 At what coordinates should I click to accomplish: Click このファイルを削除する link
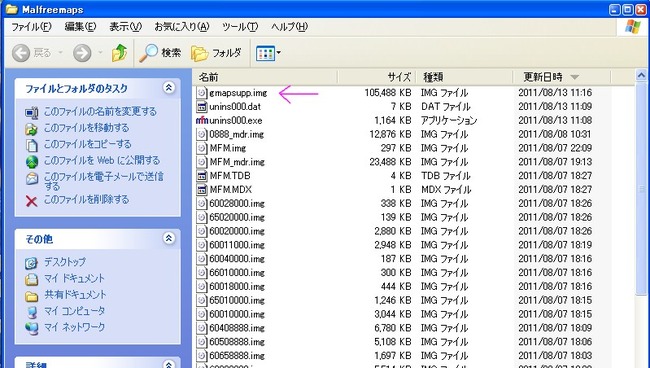pos(87,199)
